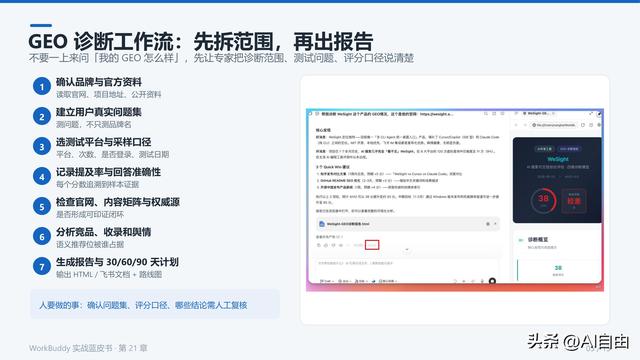Click the scroll-to-bottom arrow above chat input
Viewport: 640px width, 360px height.
[407, 249]
